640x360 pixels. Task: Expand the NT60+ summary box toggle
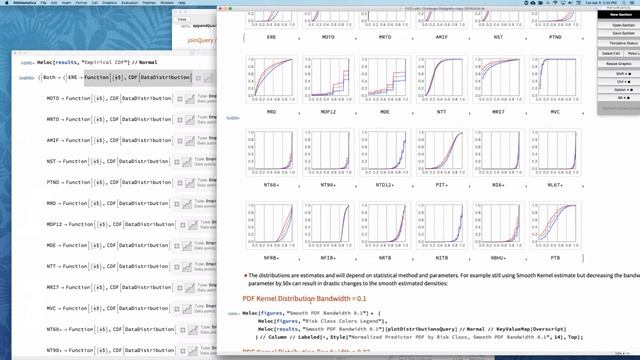[x=182, y=330]
